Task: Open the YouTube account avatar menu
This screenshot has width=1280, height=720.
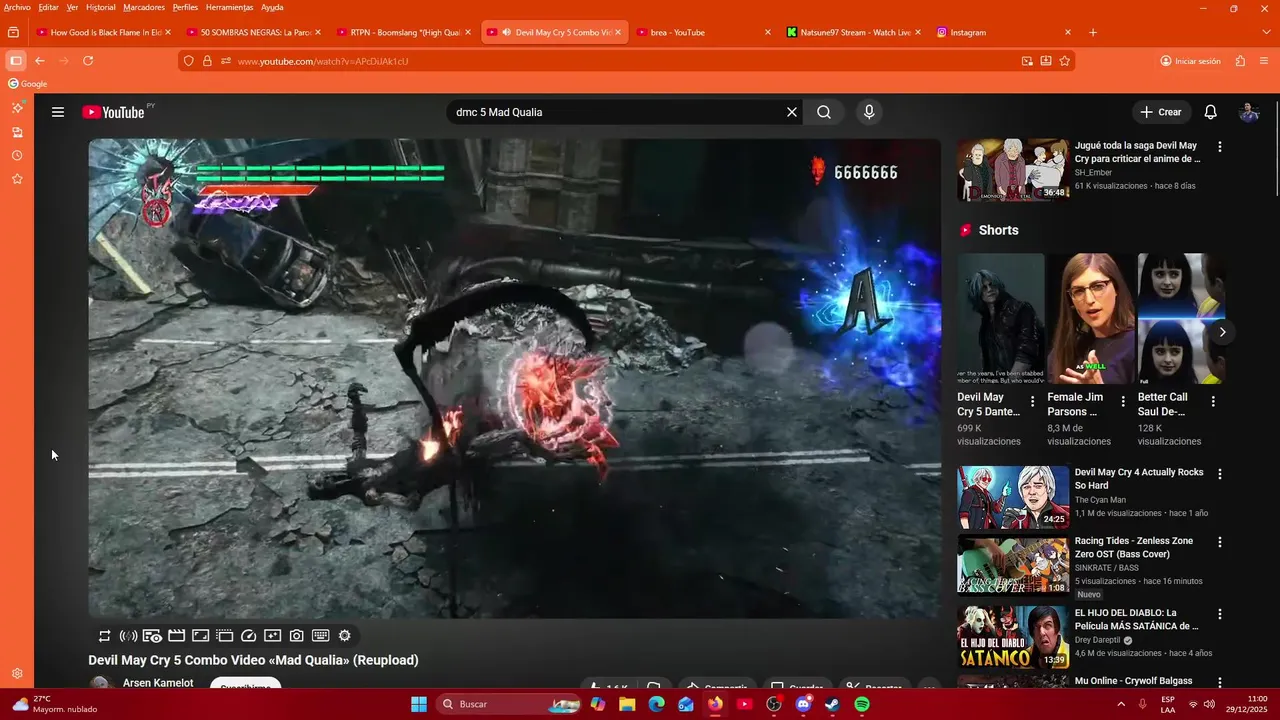Action: [1249, 112]
